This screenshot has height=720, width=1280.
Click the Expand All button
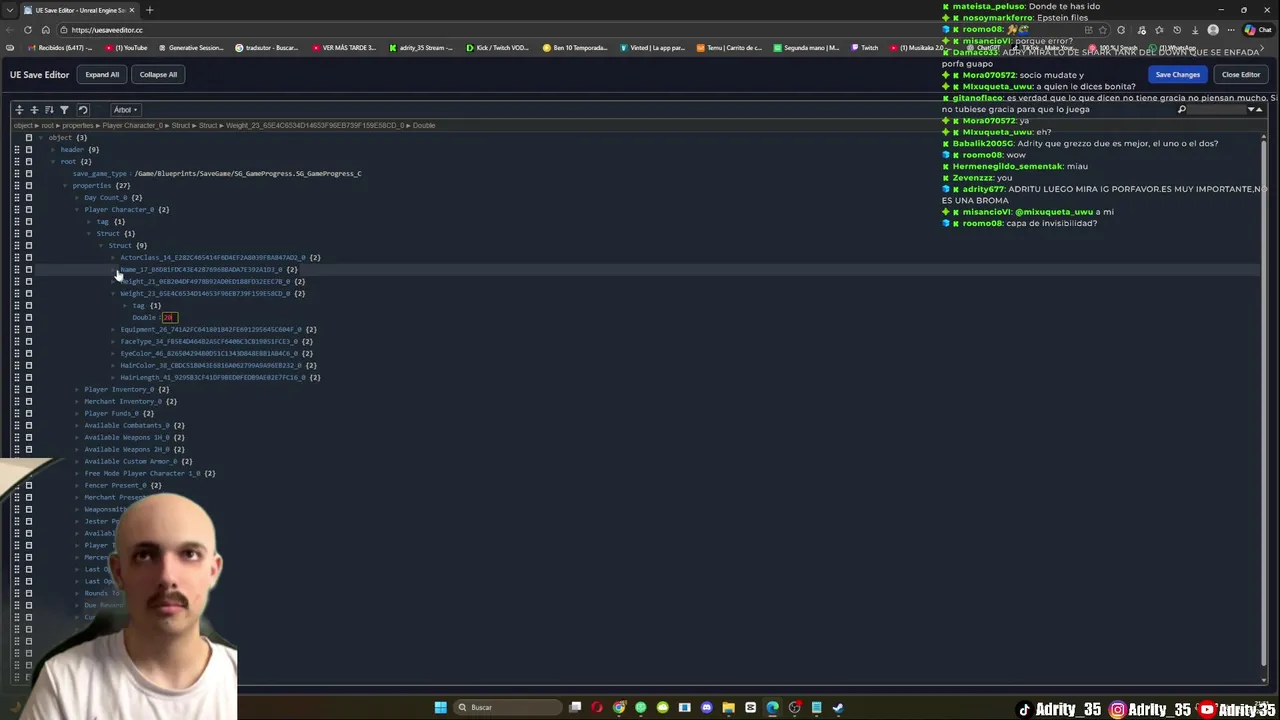102,75
